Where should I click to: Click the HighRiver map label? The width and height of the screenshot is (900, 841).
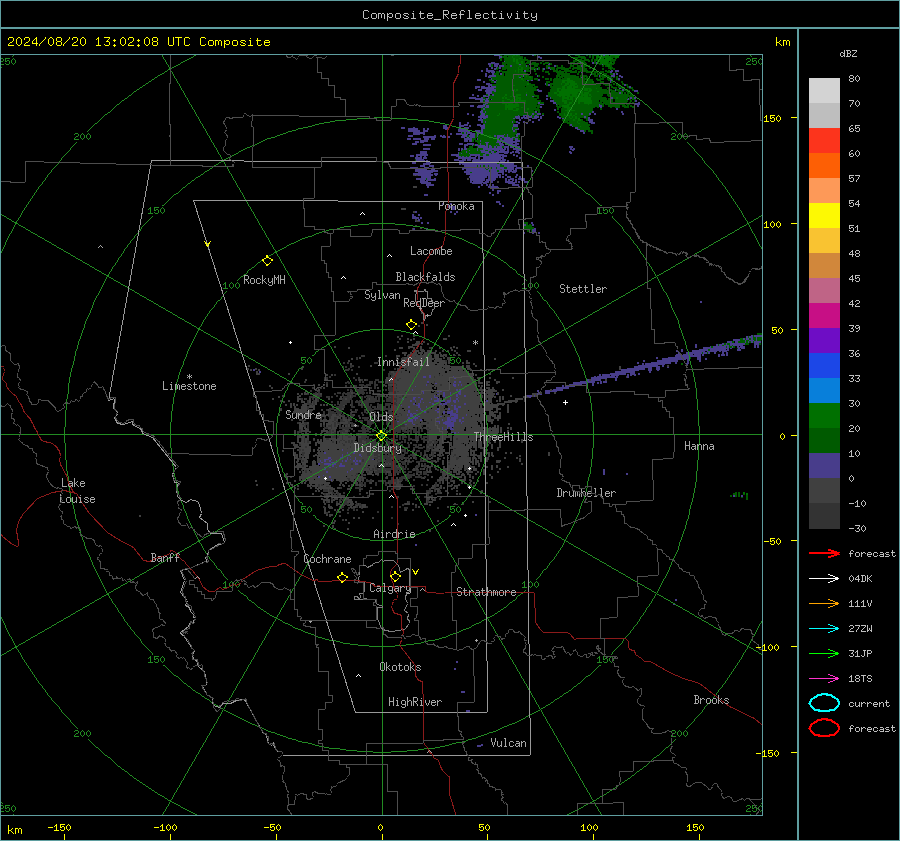pyautogui.click(x=415, y=702)
